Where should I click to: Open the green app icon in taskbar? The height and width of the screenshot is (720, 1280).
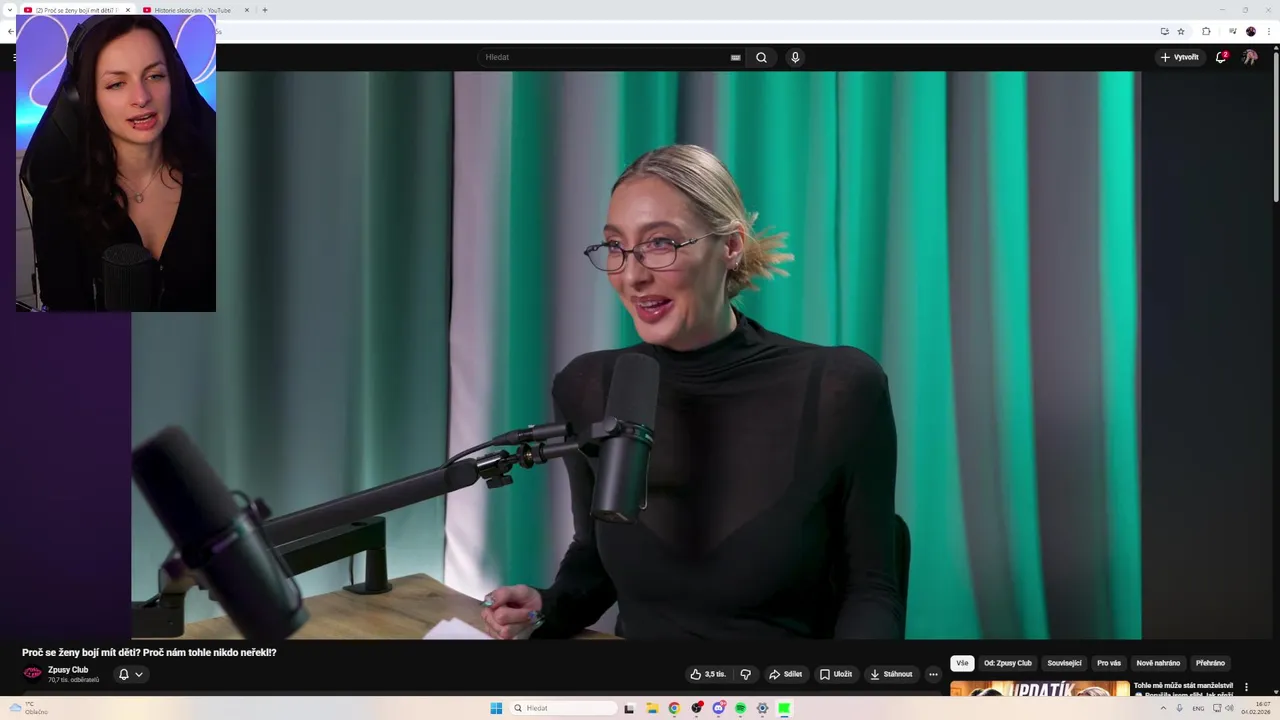click(x=784, y=708)
